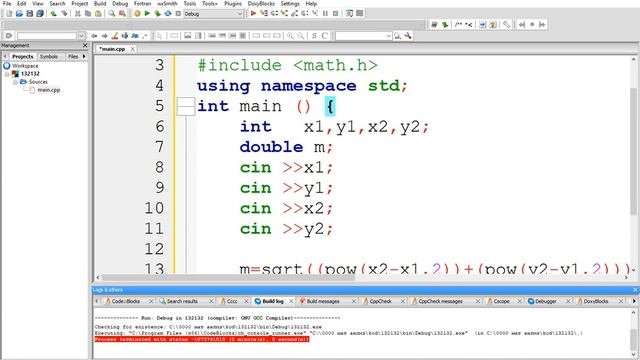
Task: Save the current file with the Save icon
Action: point(29,13)
